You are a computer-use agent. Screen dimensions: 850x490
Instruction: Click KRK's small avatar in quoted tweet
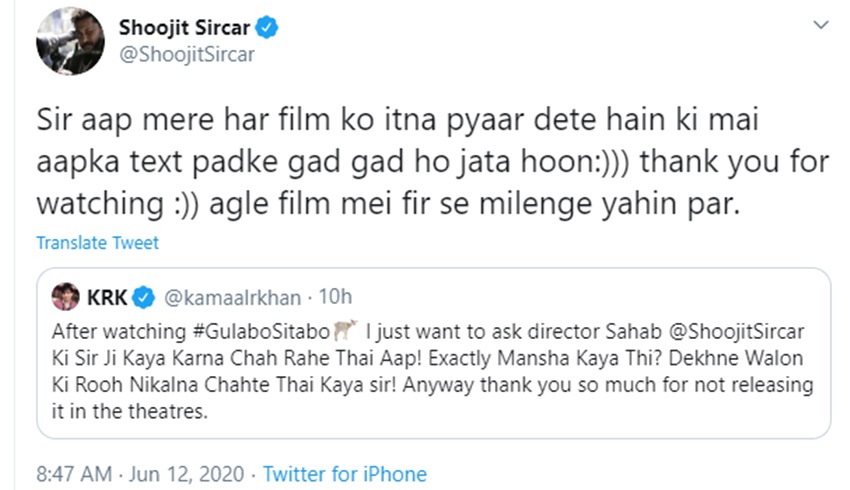coord(65,297)
